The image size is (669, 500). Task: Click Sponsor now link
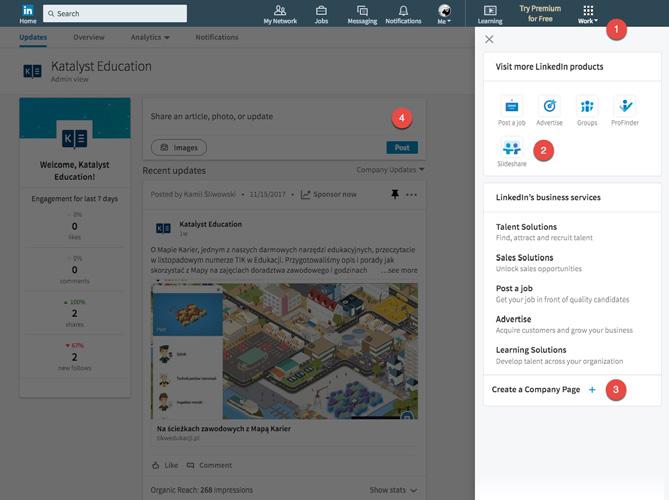coord(329,195)
